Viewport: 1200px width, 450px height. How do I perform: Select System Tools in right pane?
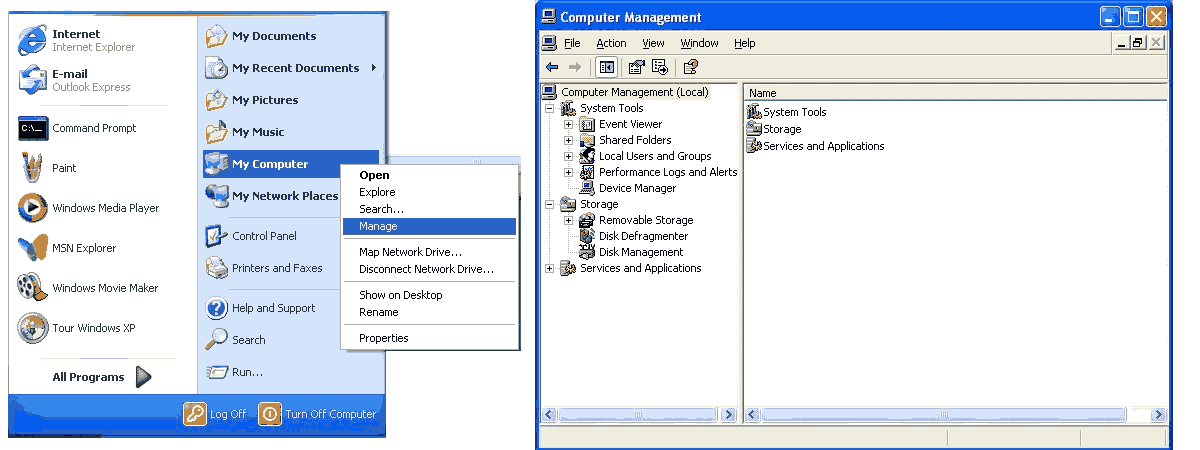[x=787, y=112]
